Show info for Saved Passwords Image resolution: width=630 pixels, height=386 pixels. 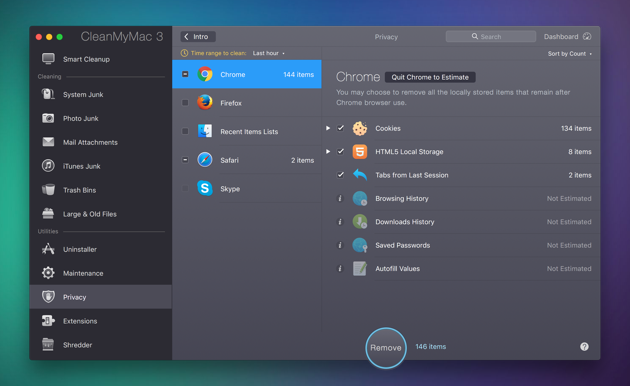point(340,245)
